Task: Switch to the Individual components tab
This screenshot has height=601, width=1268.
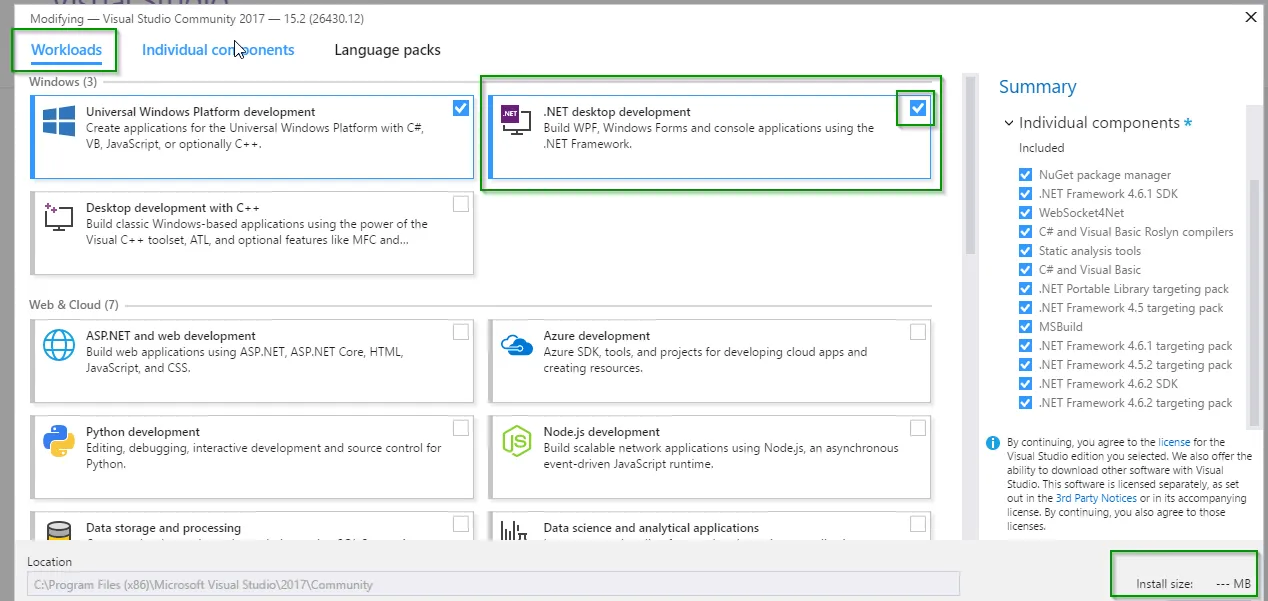Action: pyautogui.click(x=218, y=50)
